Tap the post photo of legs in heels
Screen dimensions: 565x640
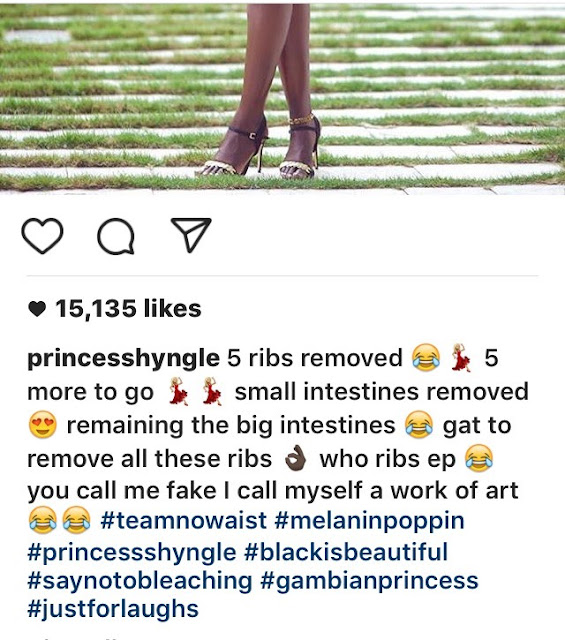pyautogui.click(x=282, y=97)
